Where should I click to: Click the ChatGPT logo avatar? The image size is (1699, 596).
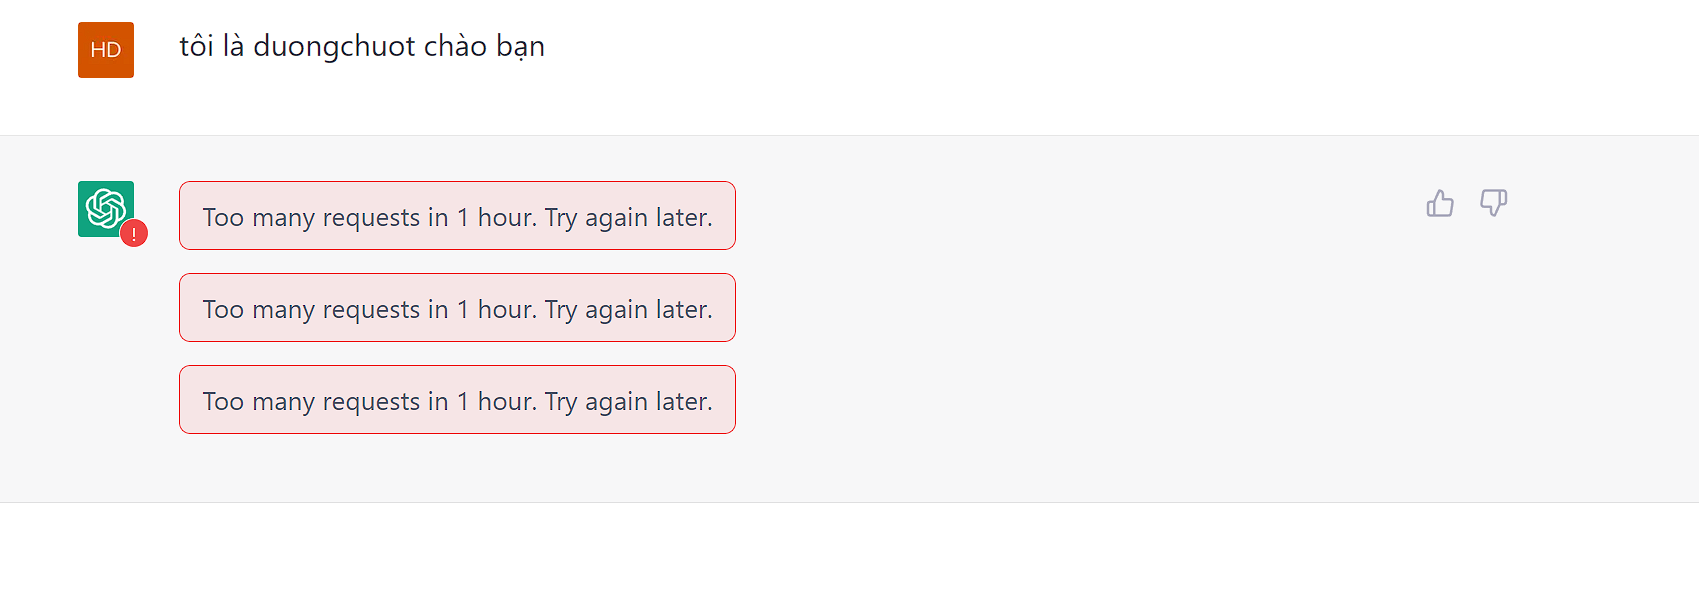click(104, 208)
